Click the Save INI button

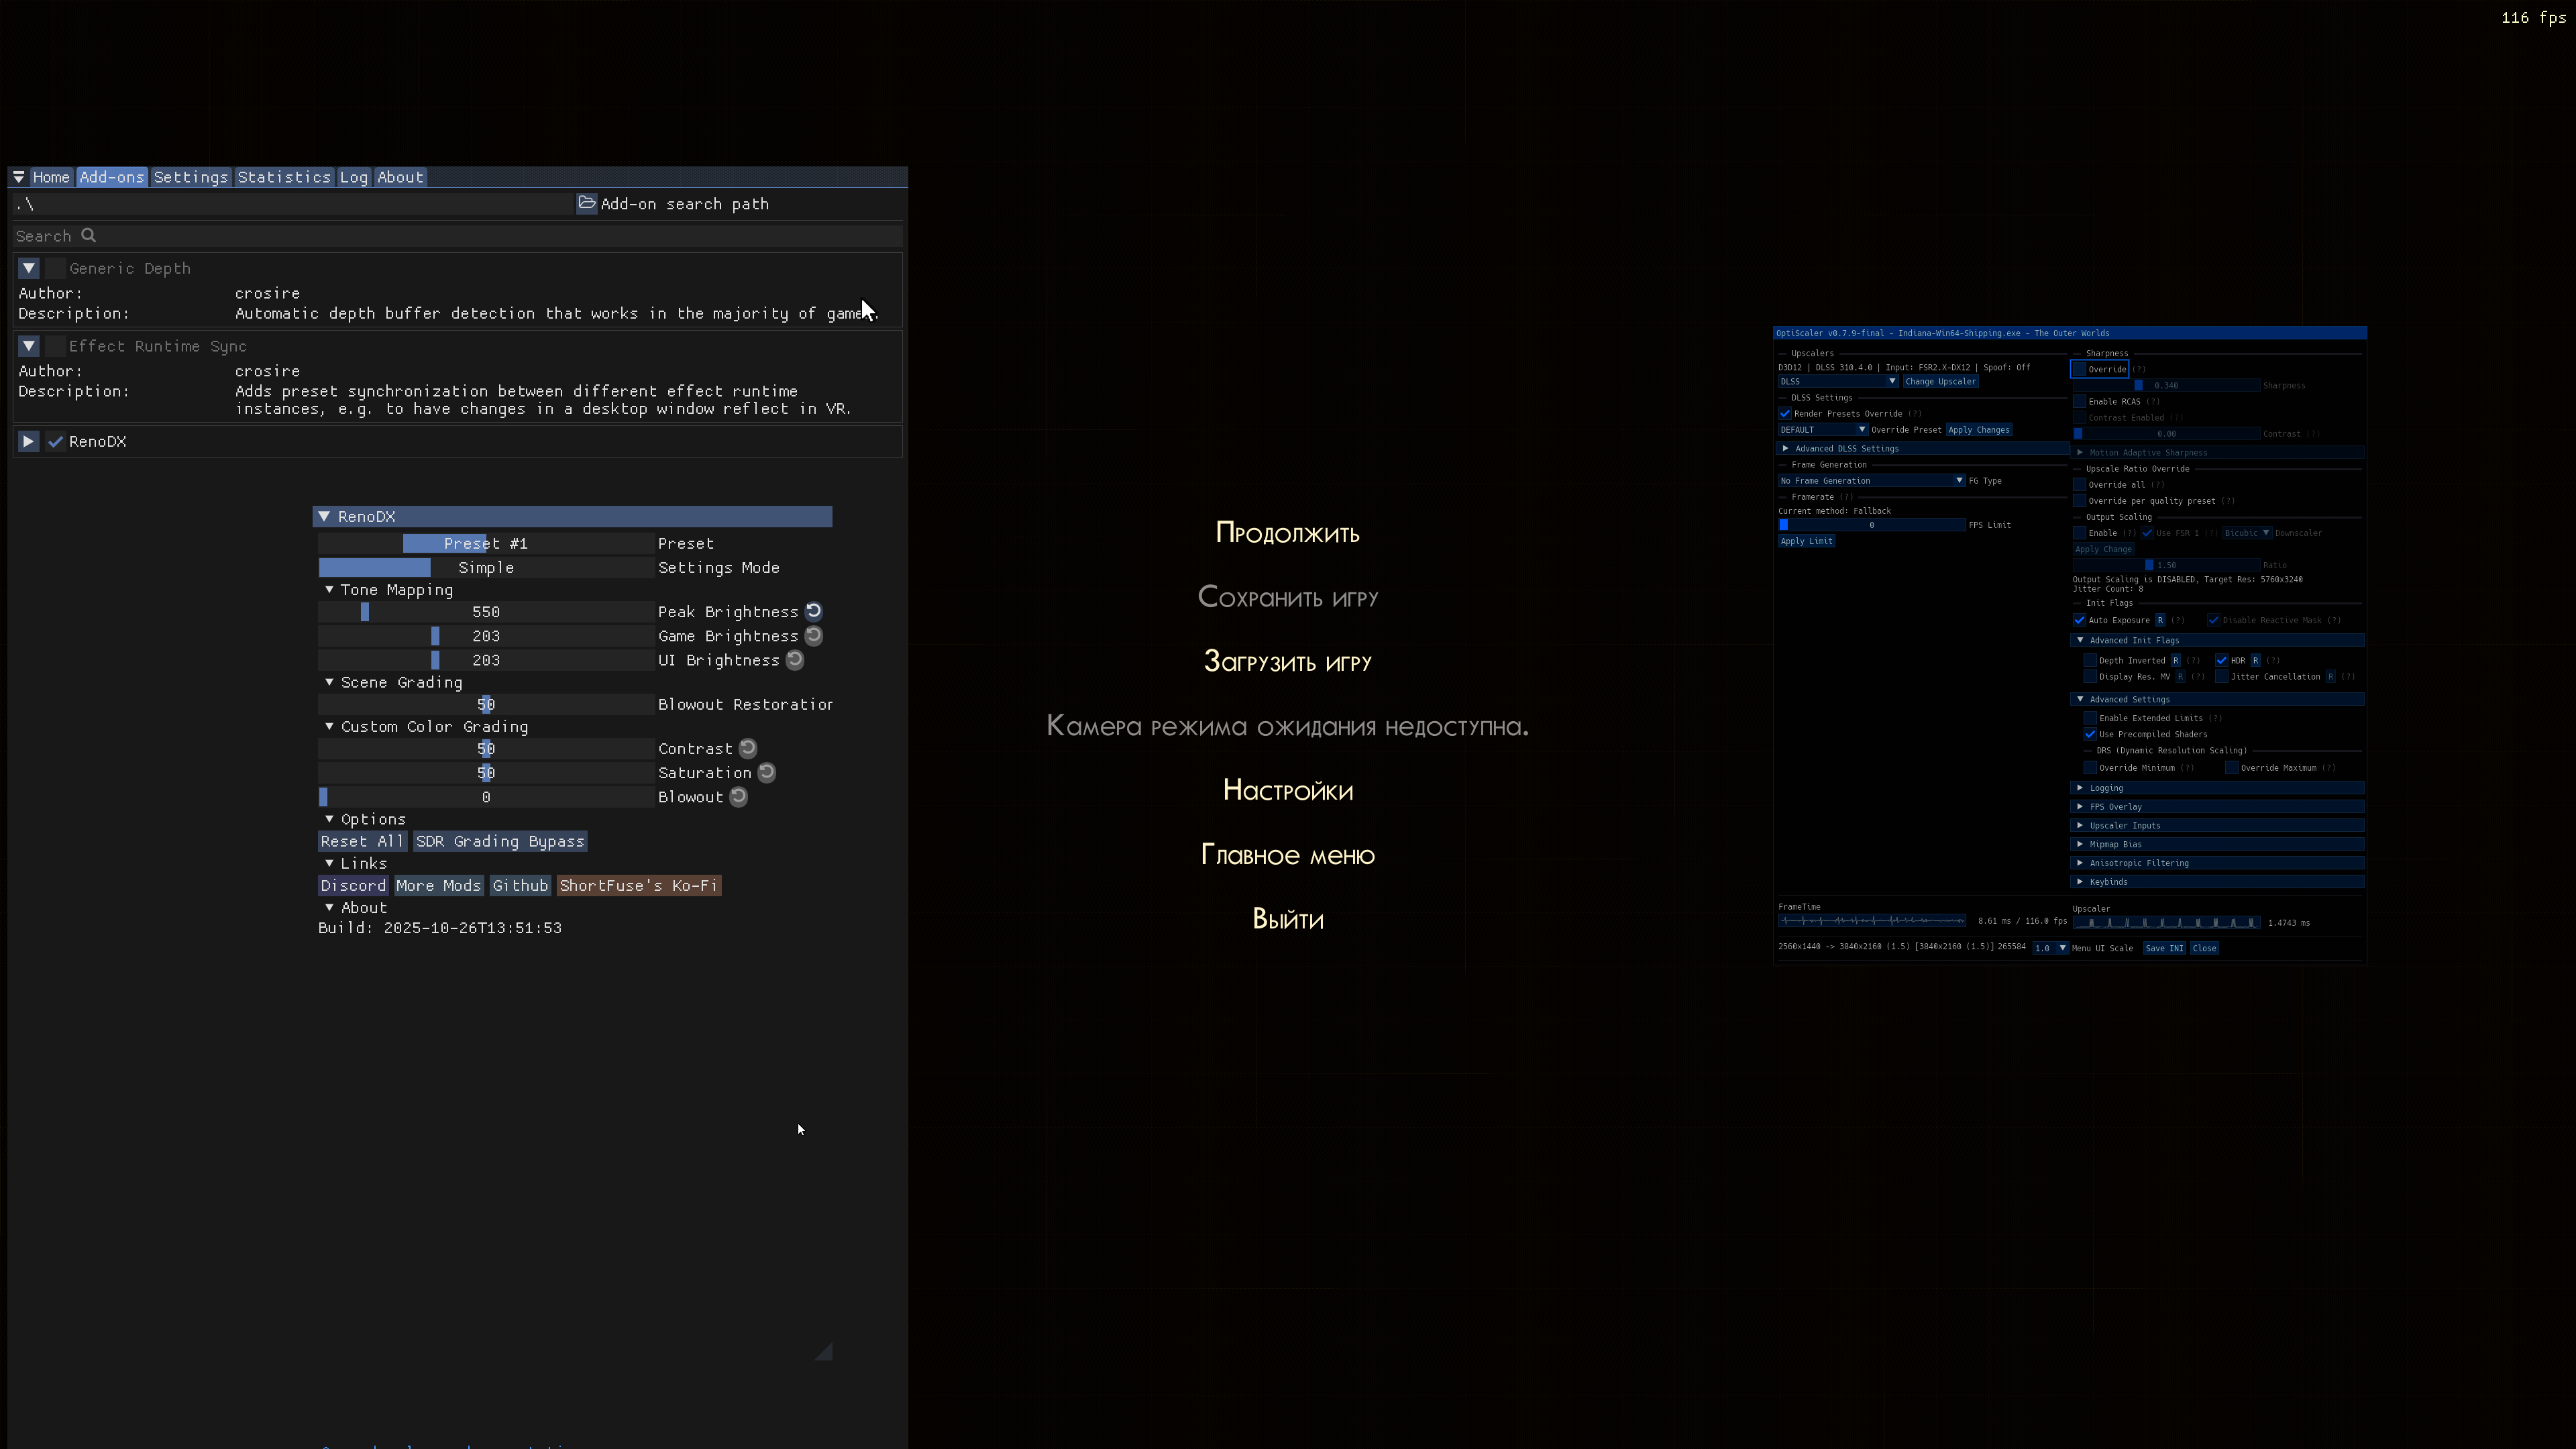(2164, 948)
